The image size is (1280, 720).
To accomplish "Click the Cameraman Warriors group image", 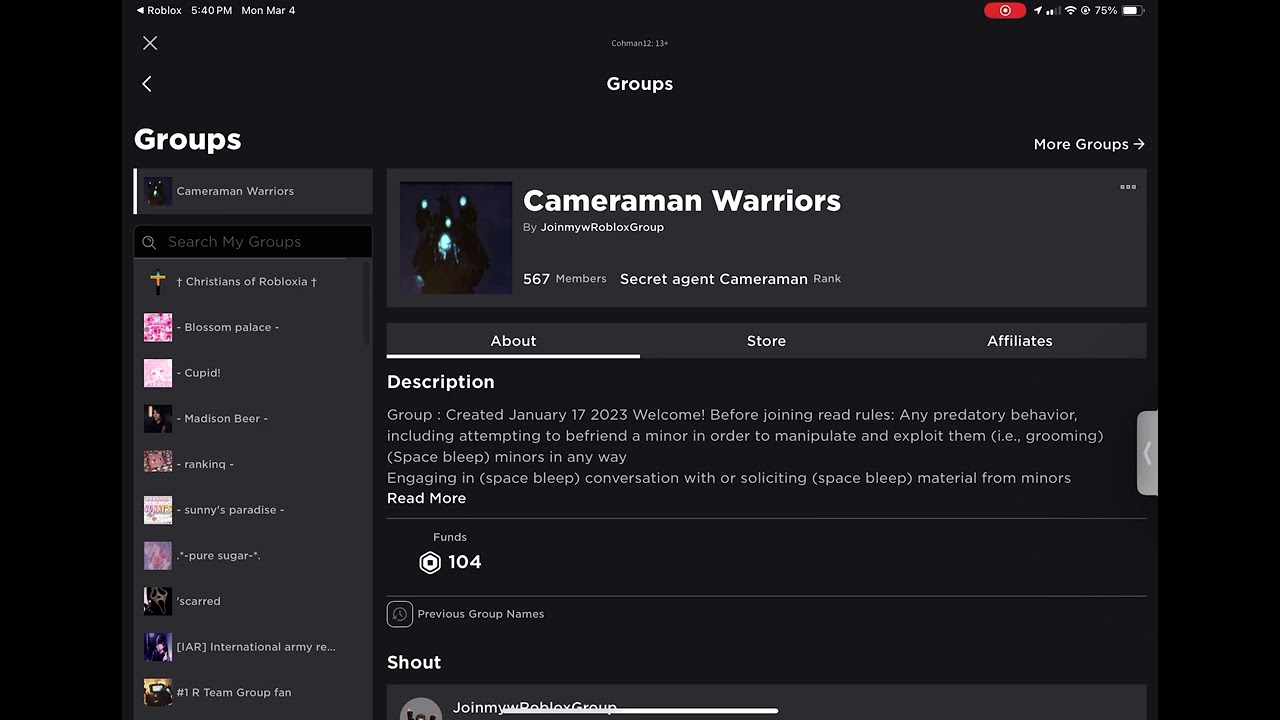I will [456, 238].
